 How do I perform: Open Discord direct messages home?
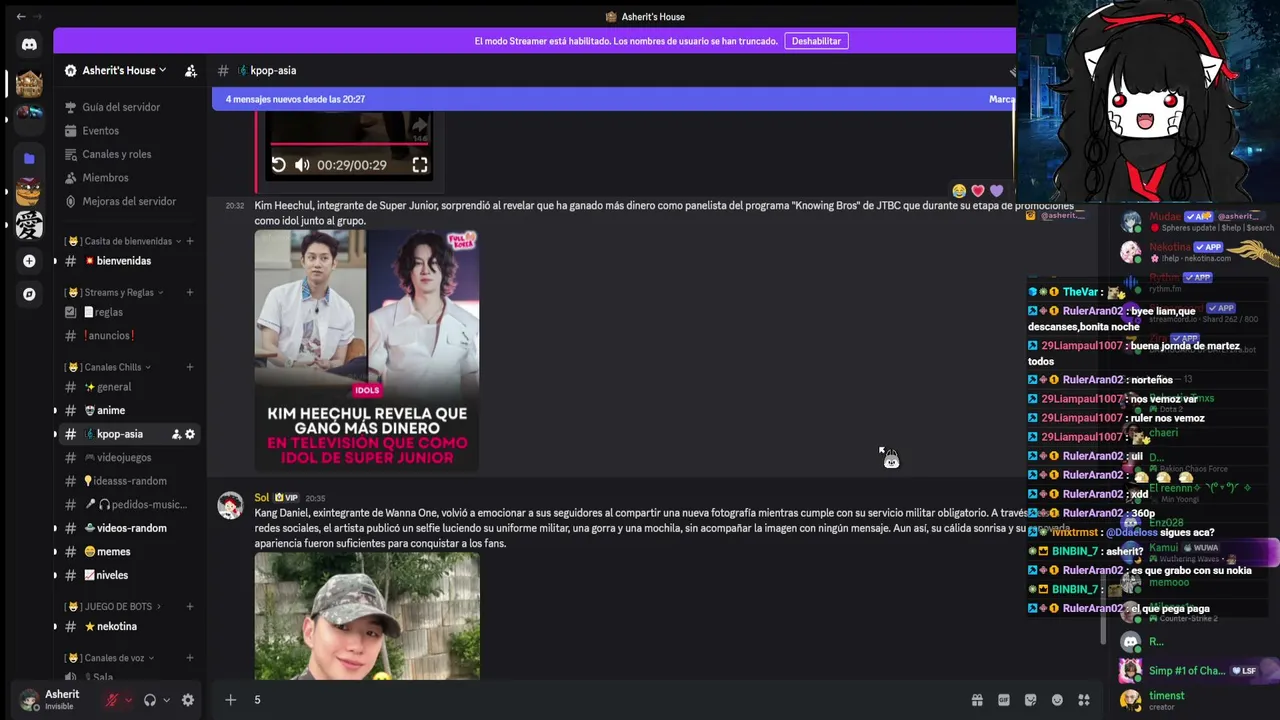pyautogui.click(x=29, y=44)
